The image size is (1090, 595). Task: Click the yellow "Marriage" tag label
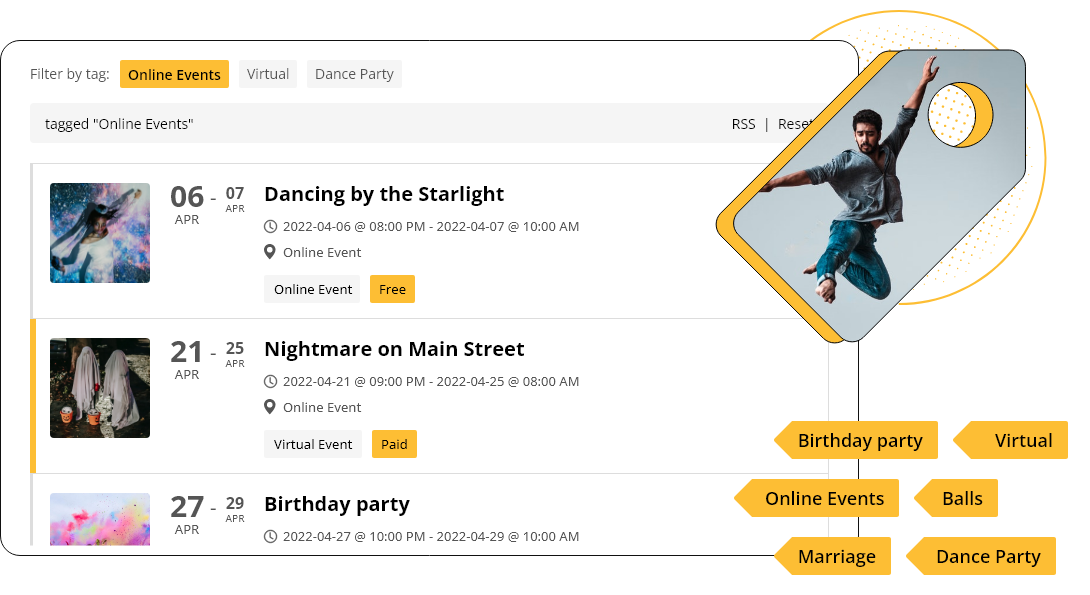[x=836, y=556]
